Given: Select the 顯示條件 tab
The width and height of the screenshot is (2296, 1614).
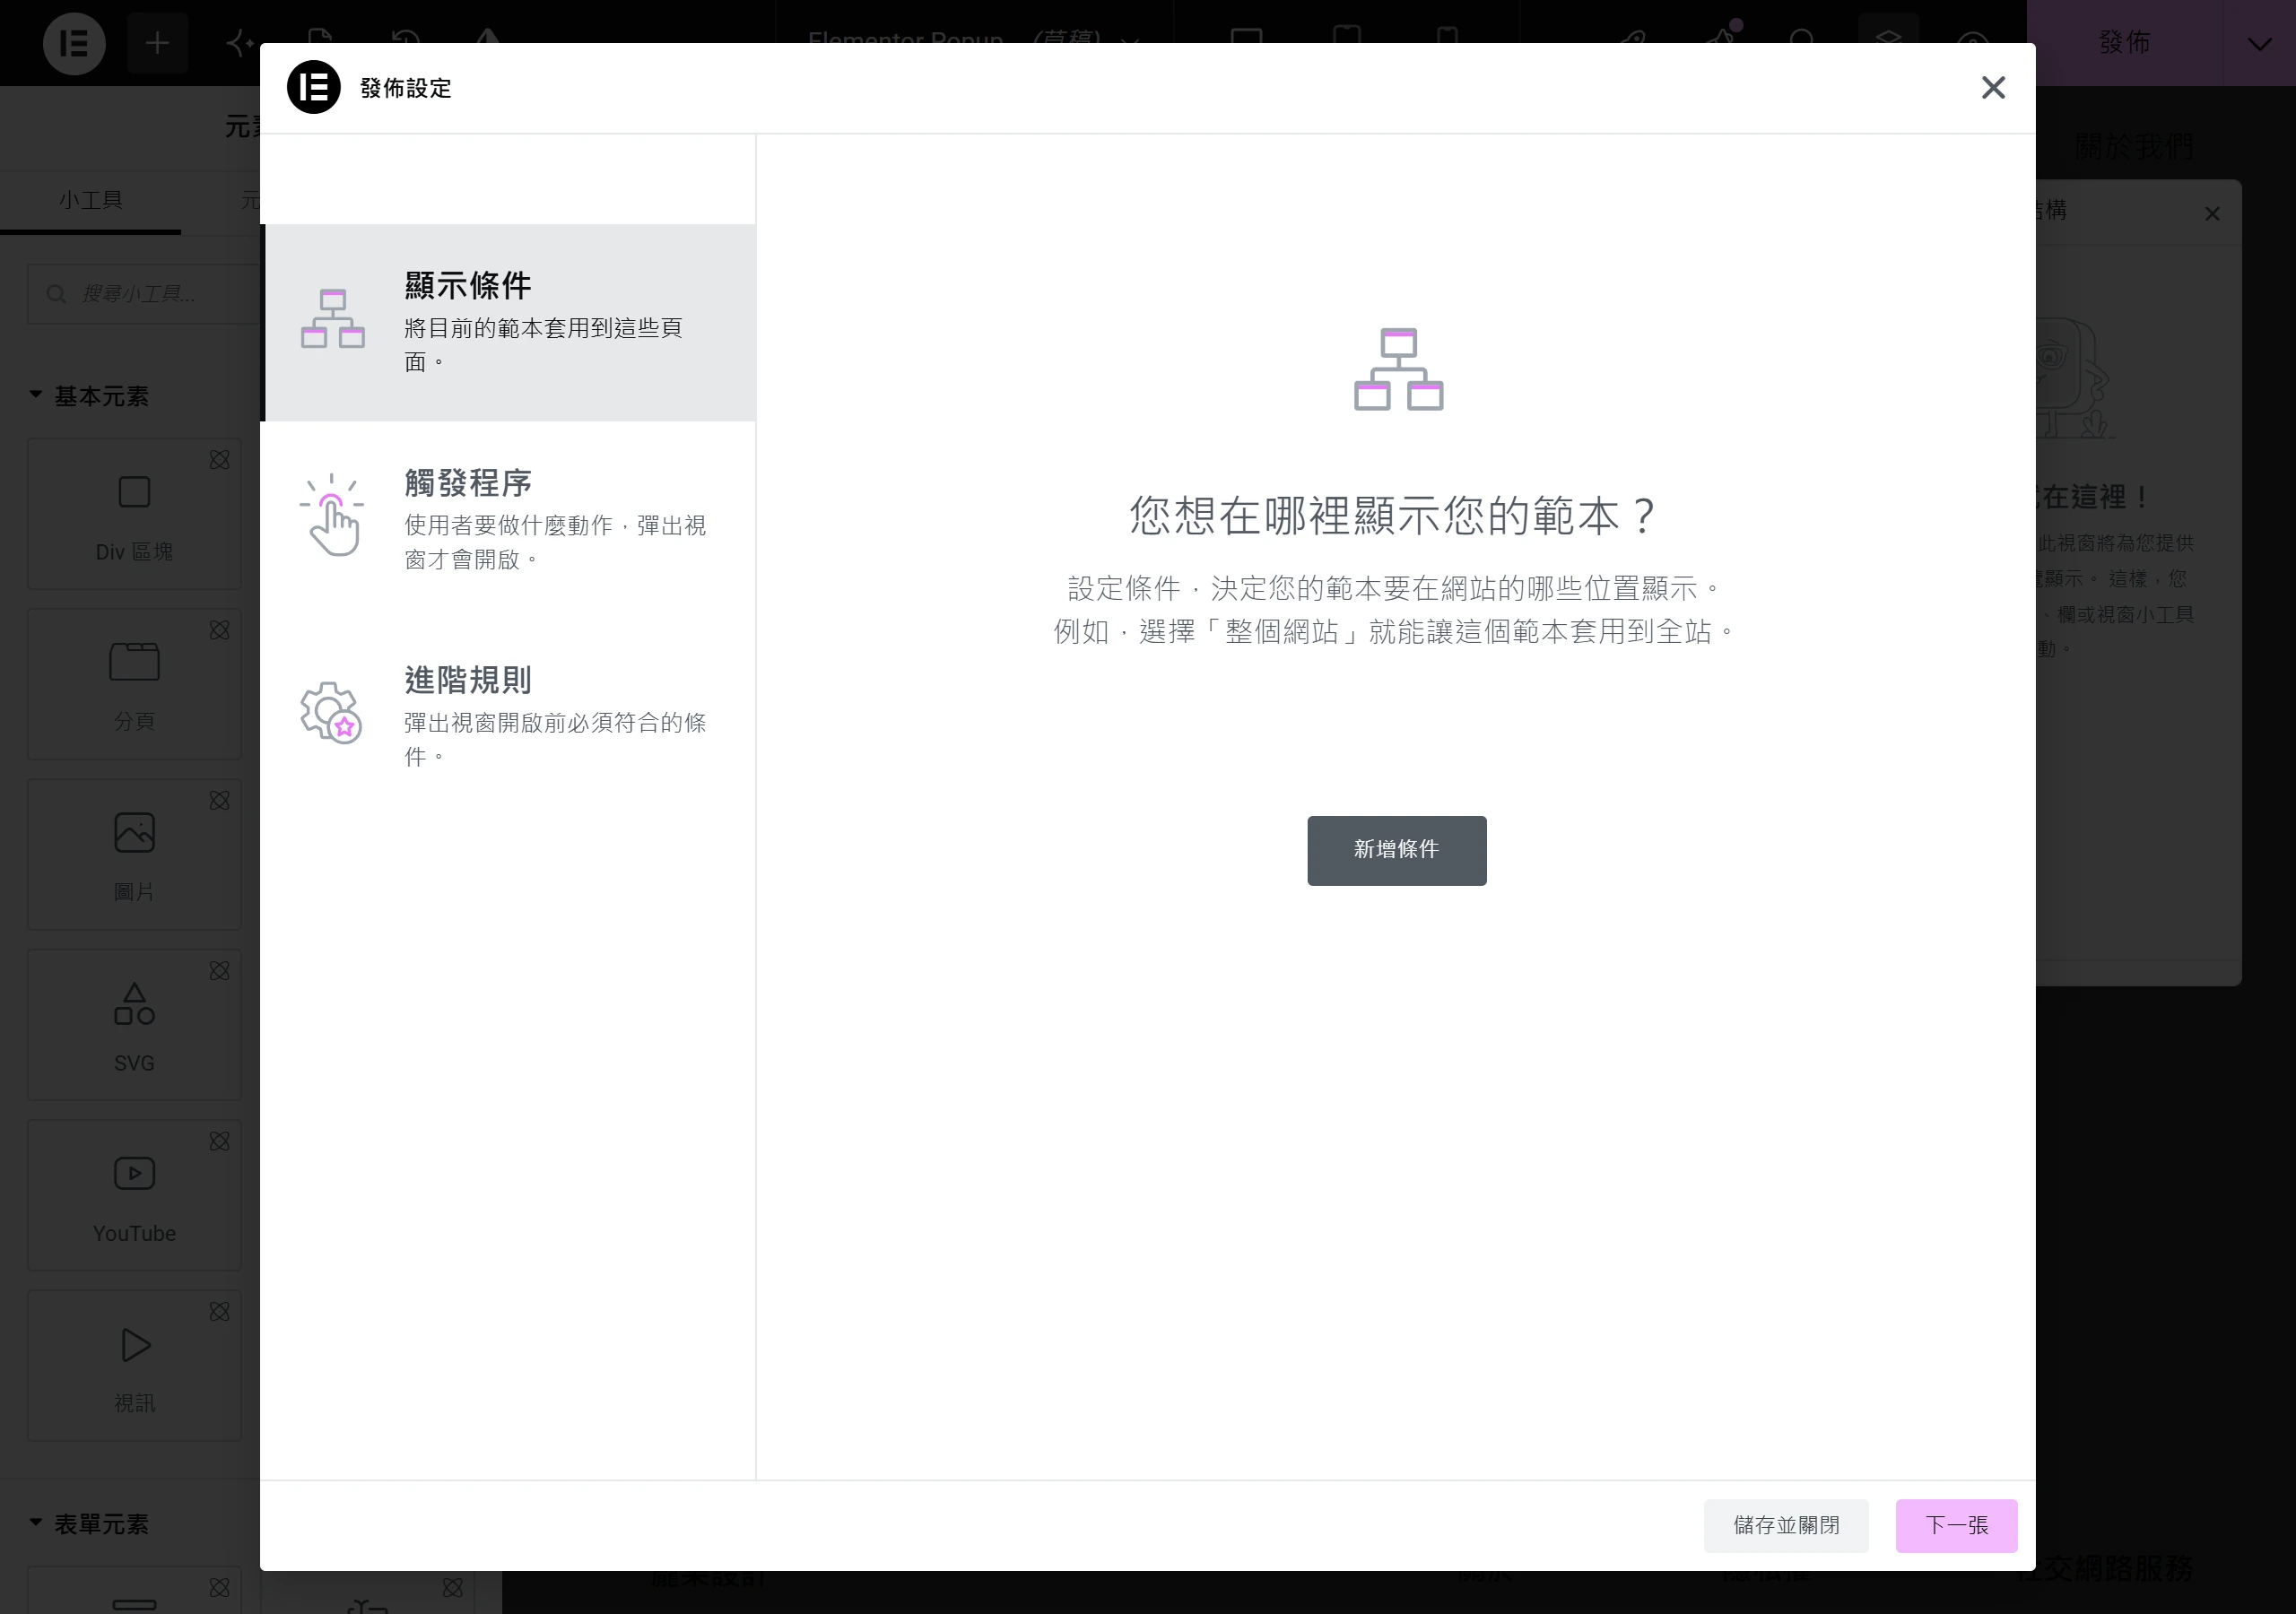Looking at the screenshot, I should 508,322.
